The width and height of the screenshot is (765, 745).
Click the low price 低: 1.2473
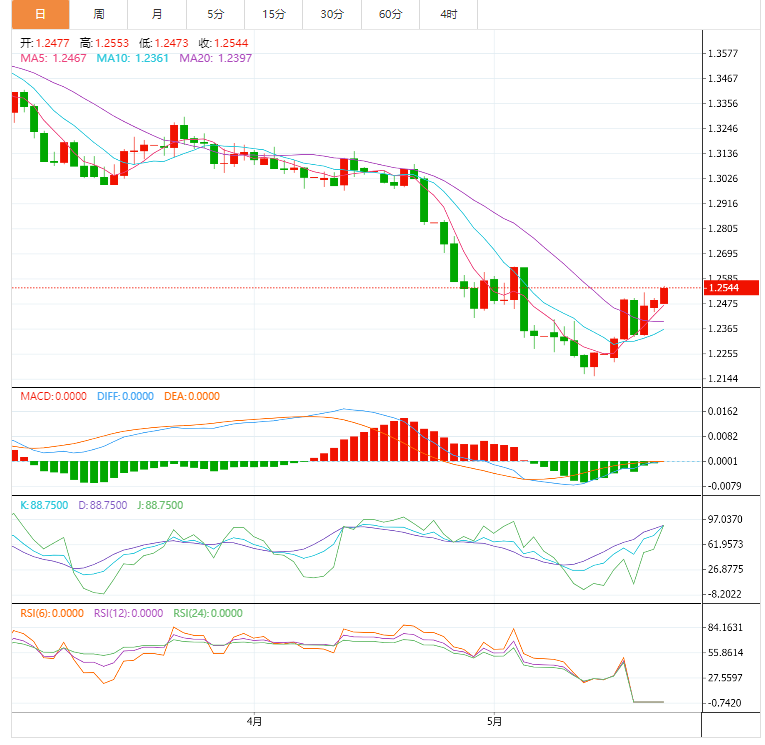tap(163, 43)
